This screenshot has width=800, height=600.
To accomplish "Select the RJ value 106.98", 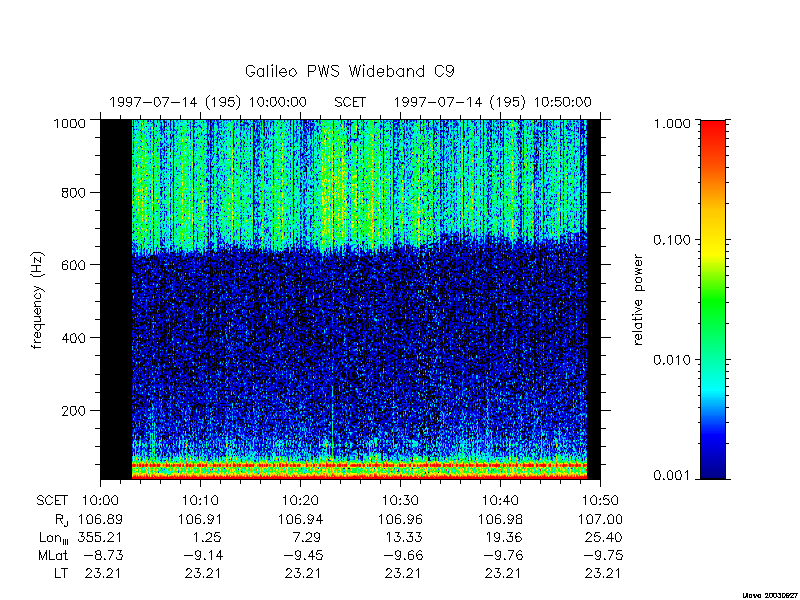I will (500, 519).
